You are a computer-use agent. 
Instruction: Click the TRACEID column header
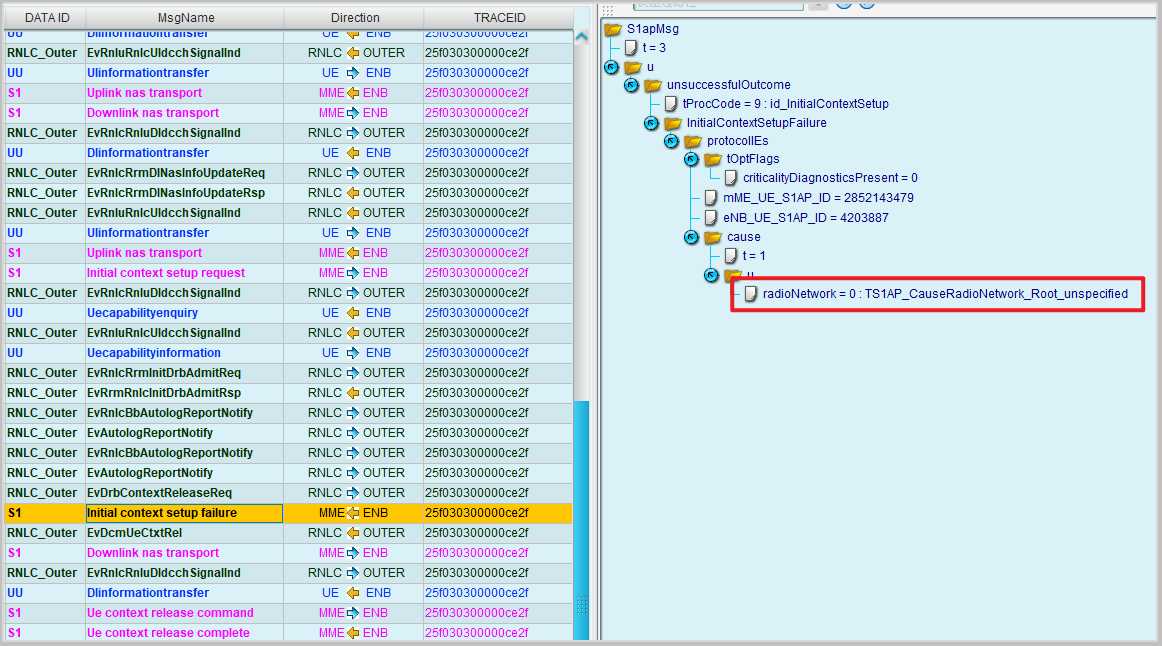pyautogui.click(x=499, y=18)
